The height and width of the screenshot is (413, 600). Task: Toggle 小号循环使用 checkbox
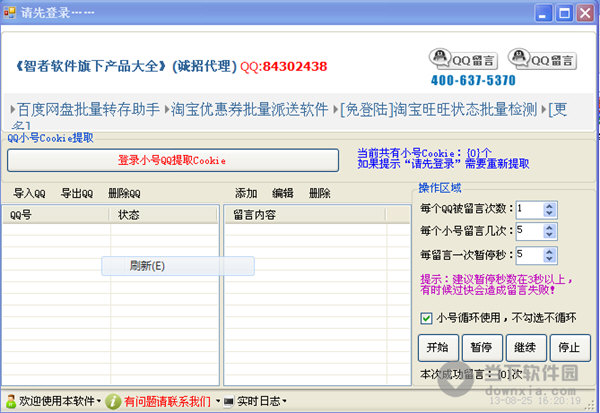(x=426, y=318)
